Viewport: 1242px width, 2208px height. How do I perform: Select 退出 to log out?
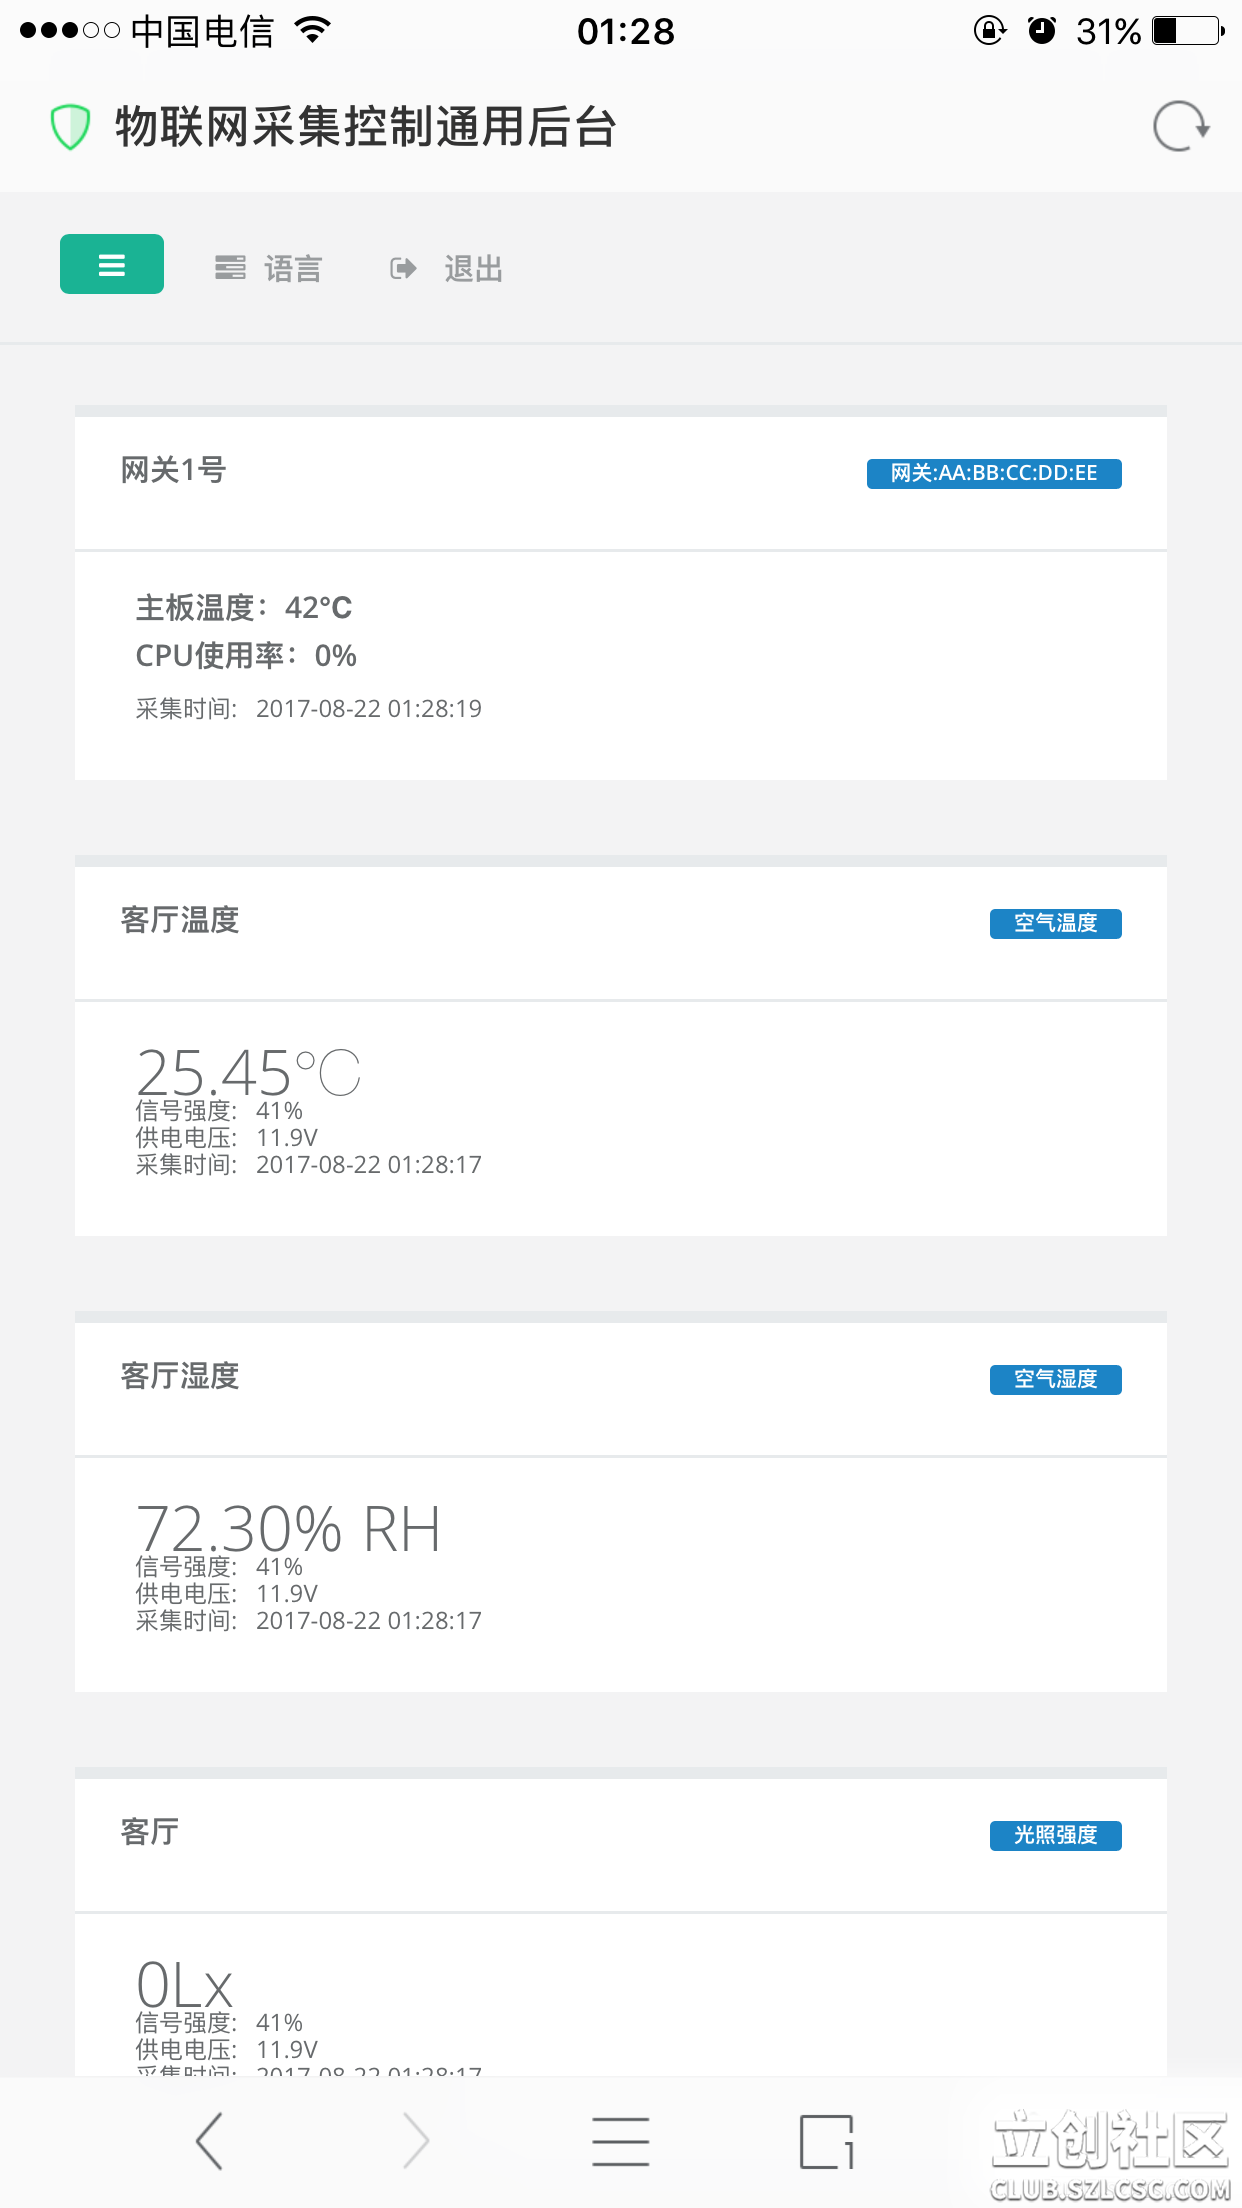point(473,268)
